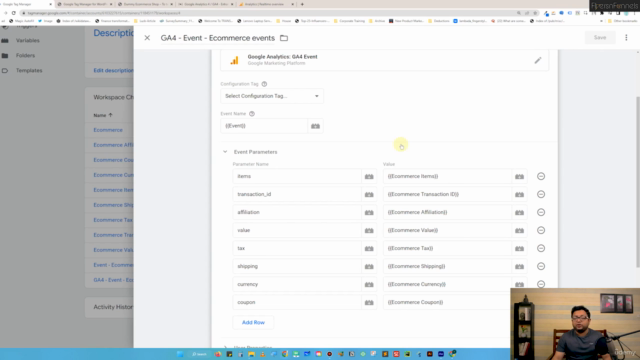This screenshot has width=640, height=360.
Task: Collapse the Event Parameters section
Action: click(x=225, y=152)
